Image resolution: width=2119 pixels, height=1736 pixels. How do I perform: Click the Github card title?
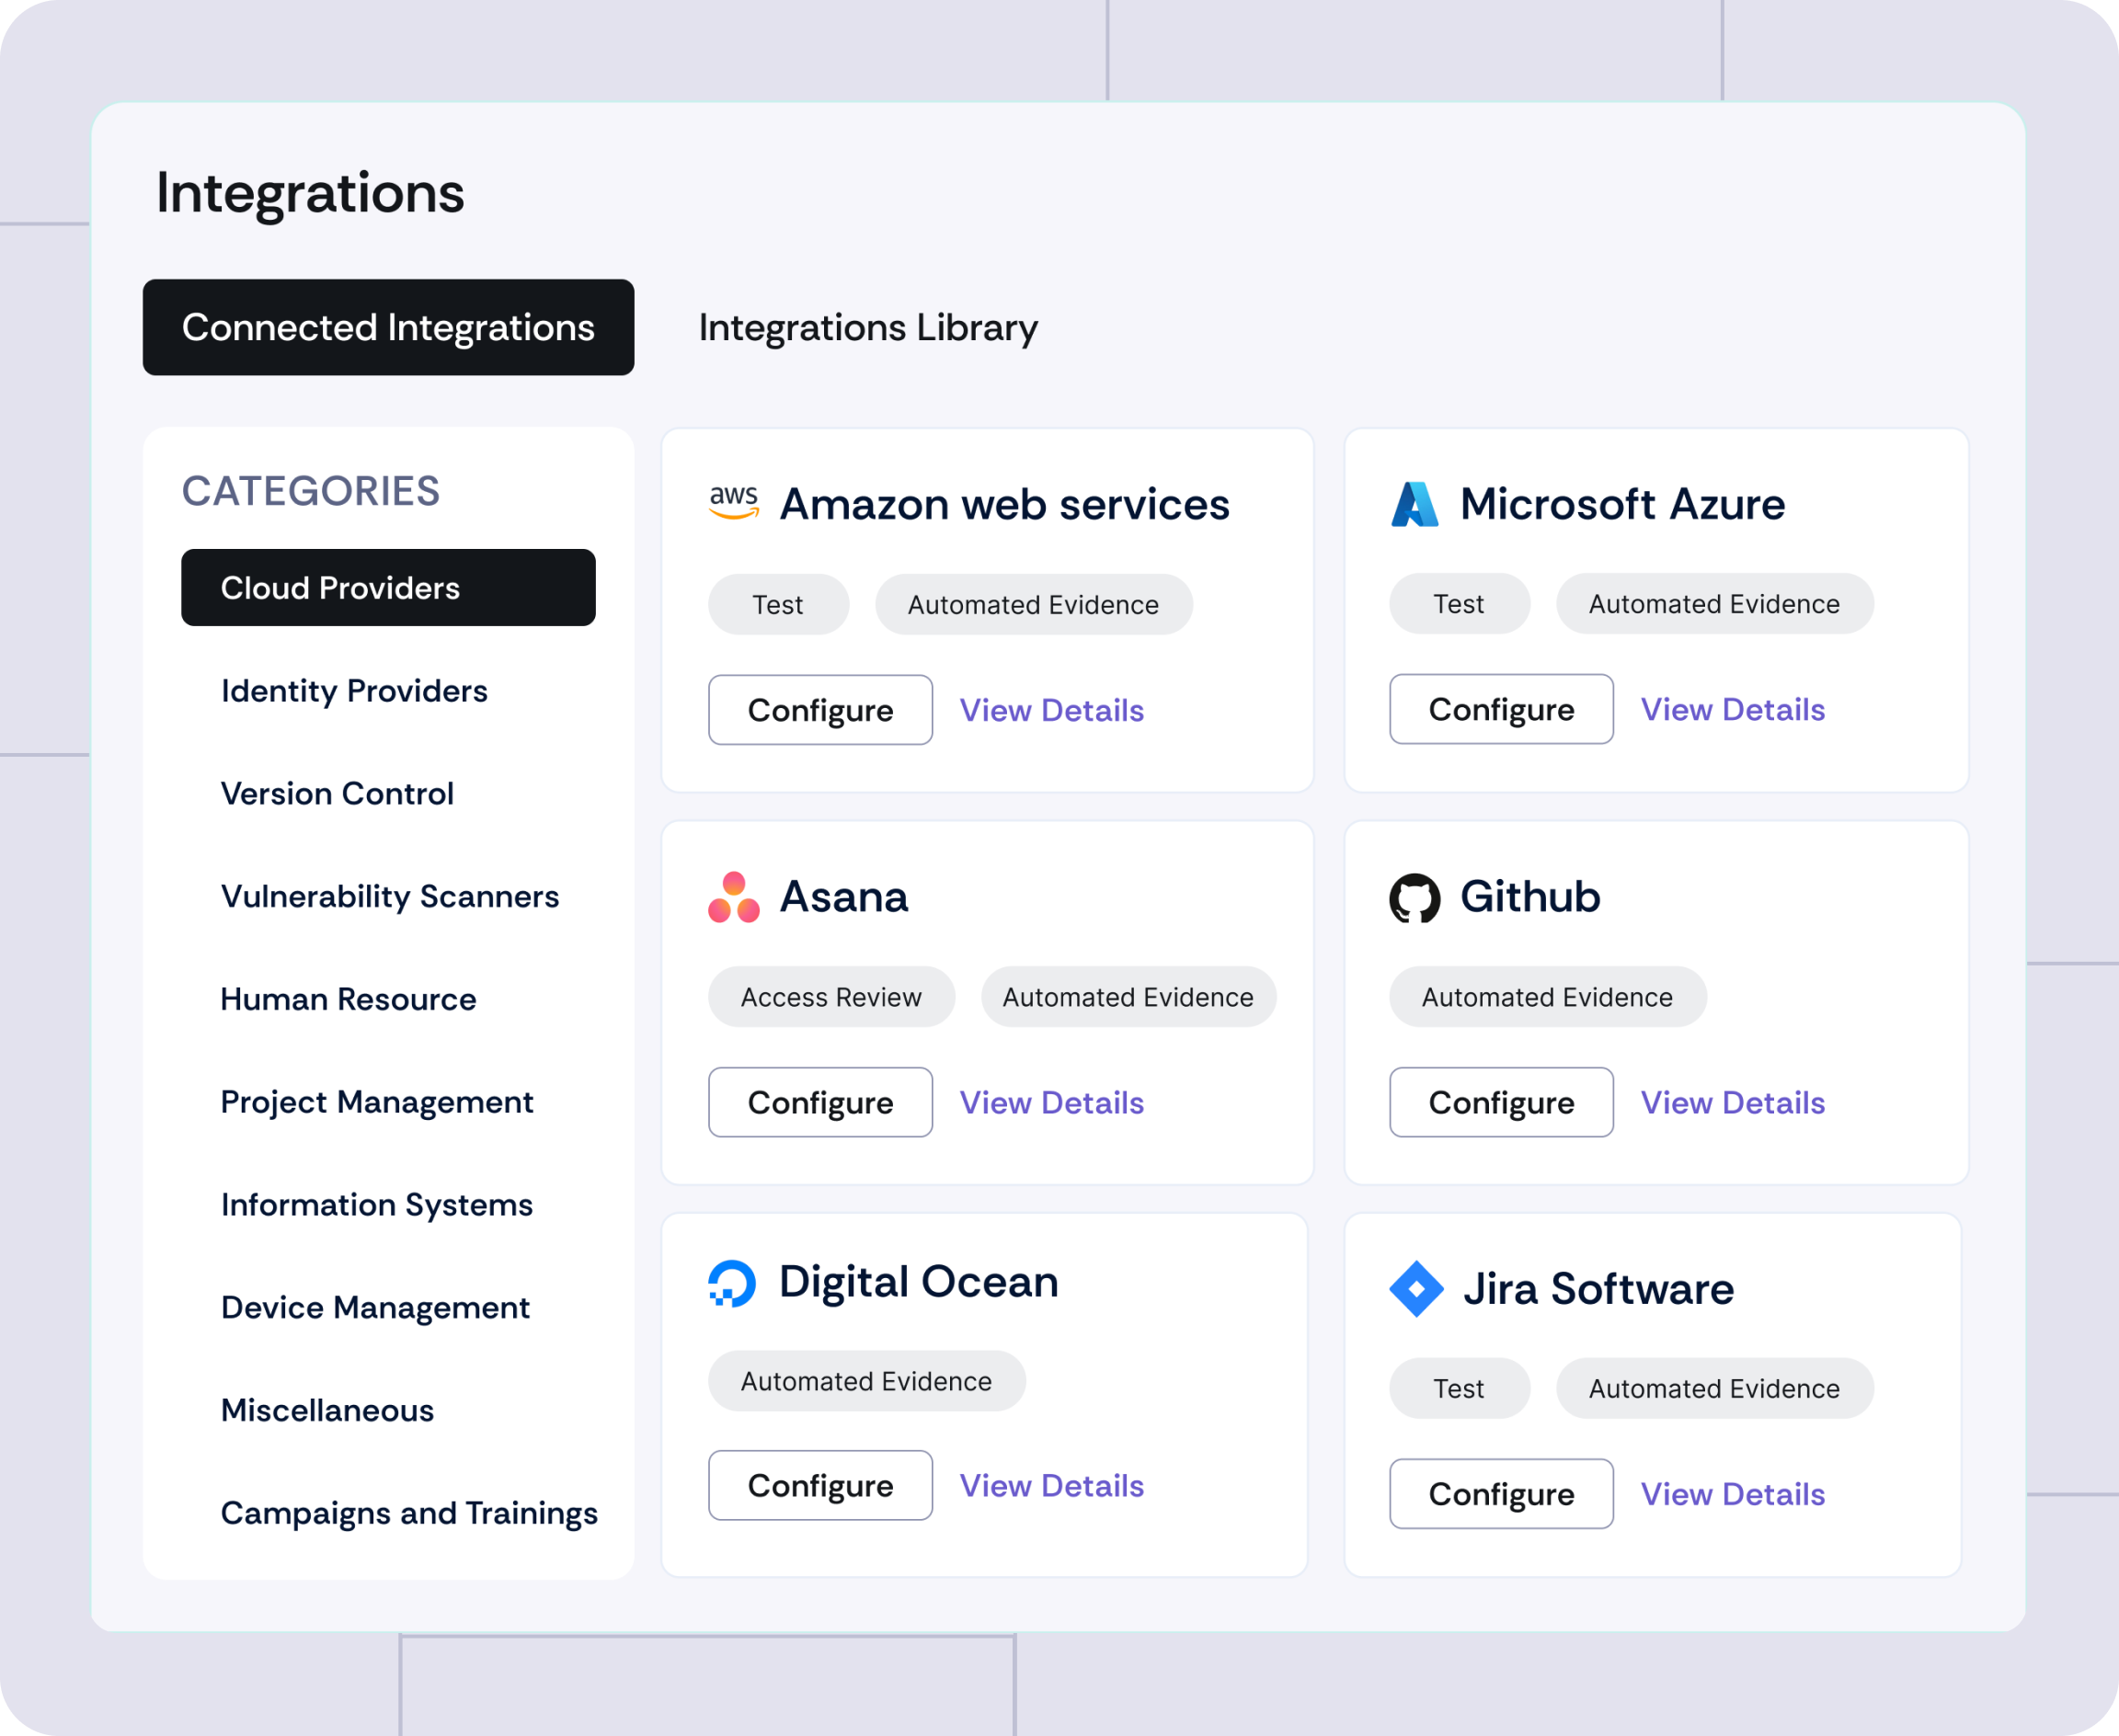pyautogui.click(x=1530, y=897)
